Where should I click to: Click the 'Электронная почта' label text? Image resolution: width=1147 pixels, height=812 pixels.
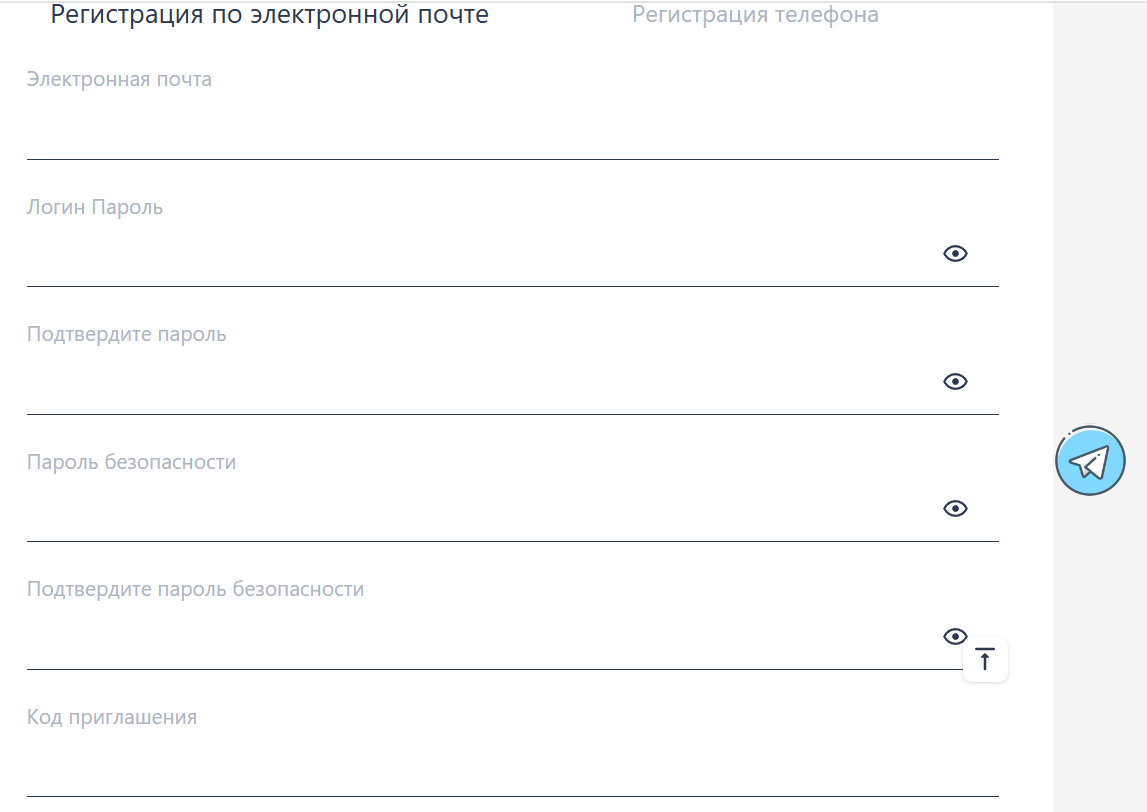pos(119,80)
